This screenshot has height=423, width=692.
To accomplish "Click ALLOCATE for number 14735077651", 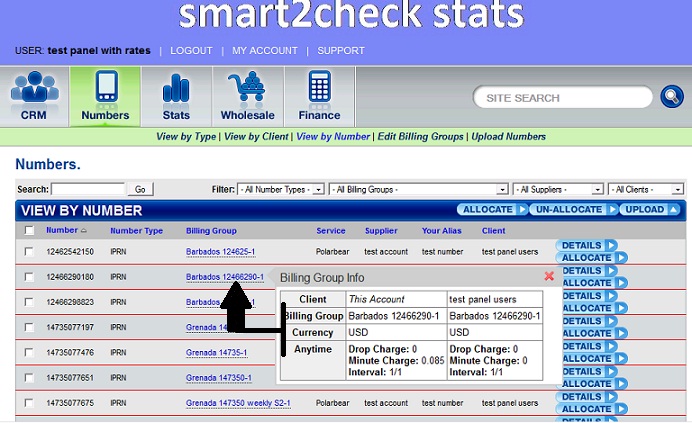I will point(594,384).
